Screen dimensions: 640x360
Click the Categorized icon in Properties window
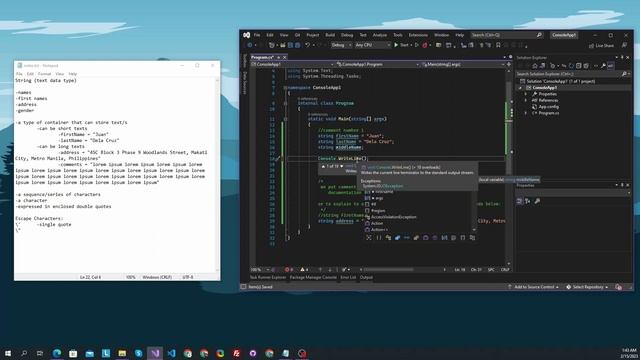click(520, 201)
